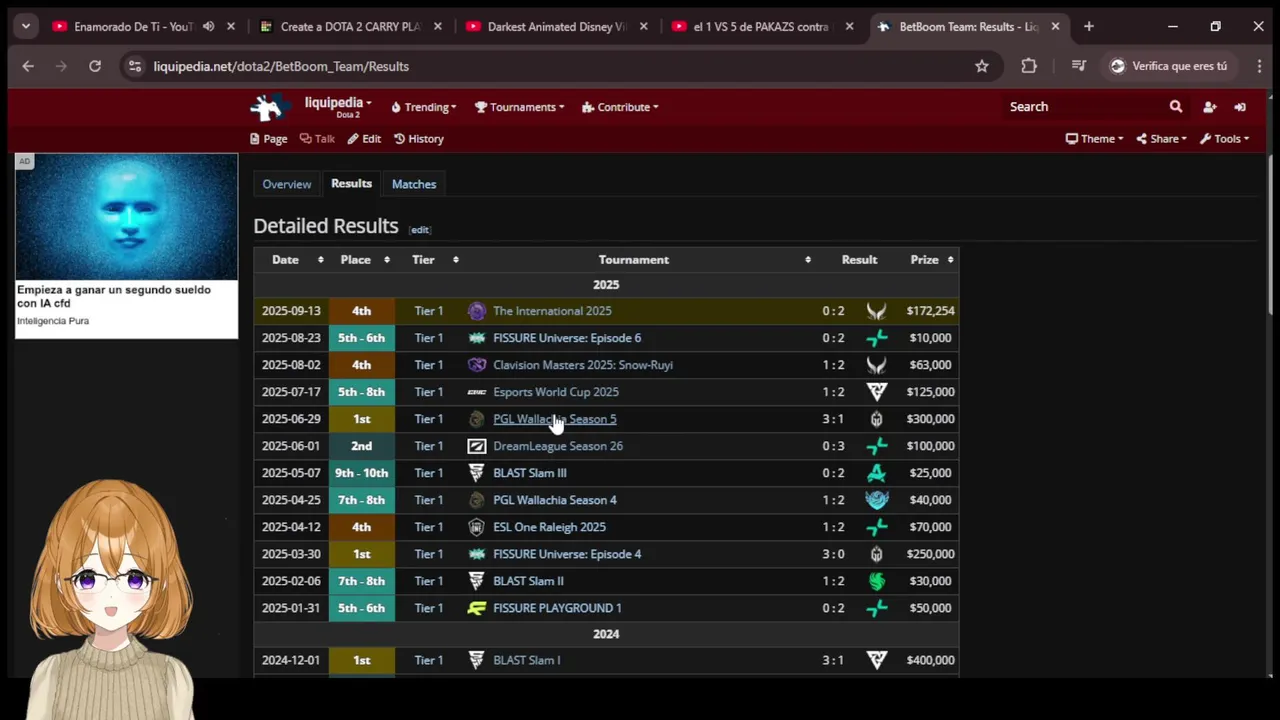Click the create account user icon
This screenshot has width=1280, height=720.
click(x=1210, y=107)
